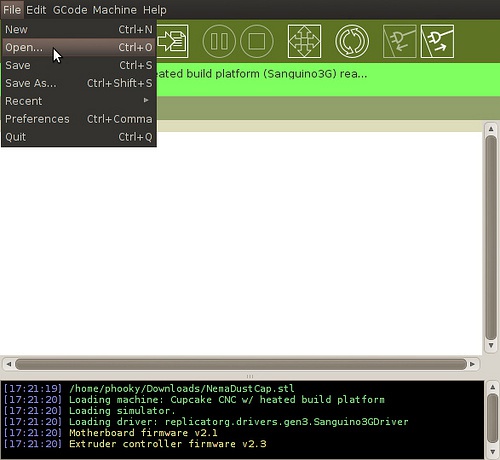Click the Connect plug icon
Viewport: 500px width, 460px height.
[399, 41]
